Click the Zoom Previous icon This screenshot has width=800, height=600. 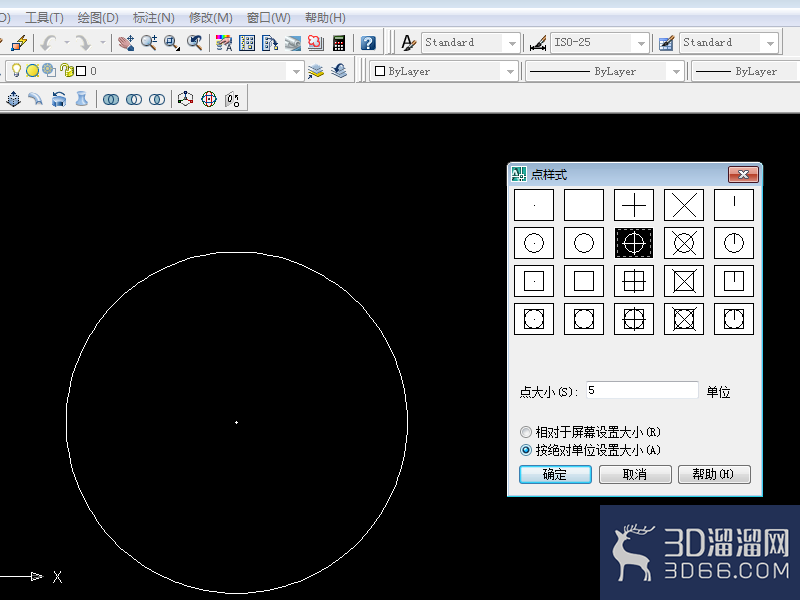tap(194, 42)
